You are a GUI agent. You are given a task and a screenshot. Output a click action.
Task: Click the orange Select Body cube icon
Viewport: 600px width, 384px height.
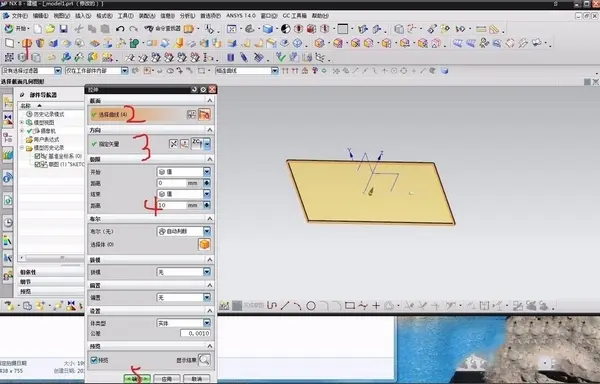tap(204, 244)
